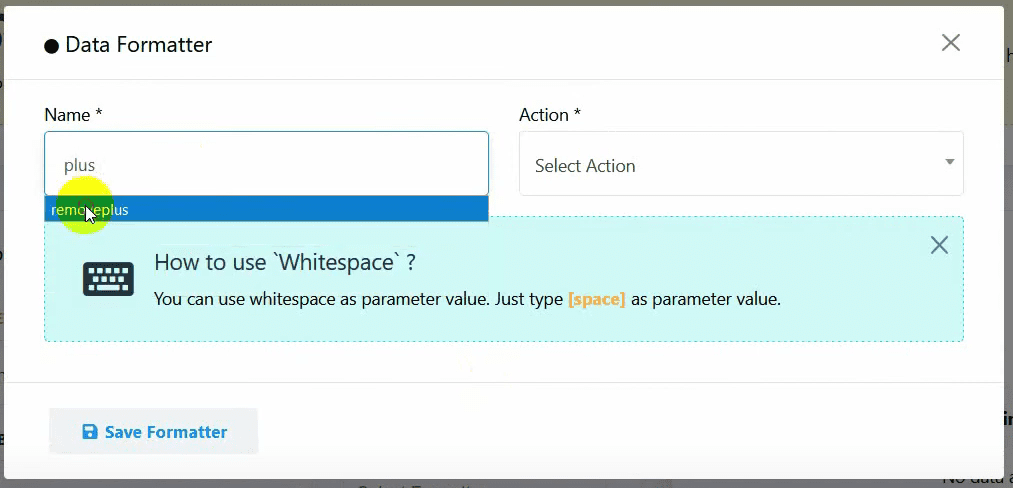The image size is (1013, 488).
Task: Dismiss the Whitespace help banner
Action: click(938, 246)
